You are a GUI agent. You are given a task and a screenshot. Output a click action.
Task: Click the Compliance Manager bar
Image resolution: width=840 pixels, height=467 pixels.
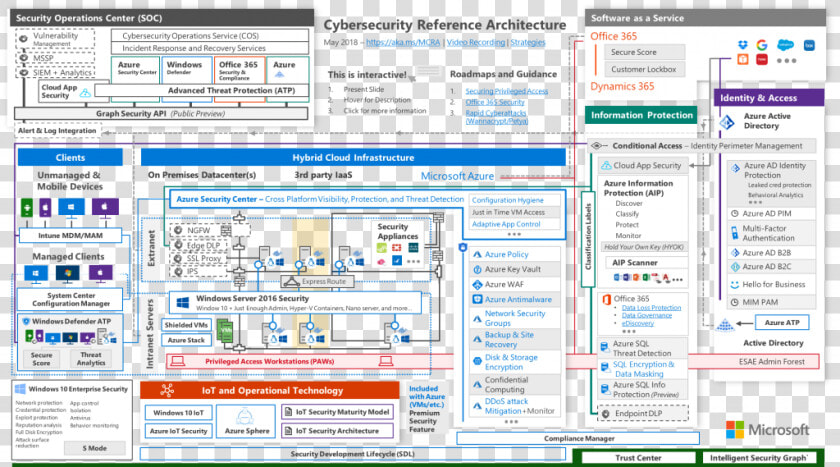click(579, 438)
